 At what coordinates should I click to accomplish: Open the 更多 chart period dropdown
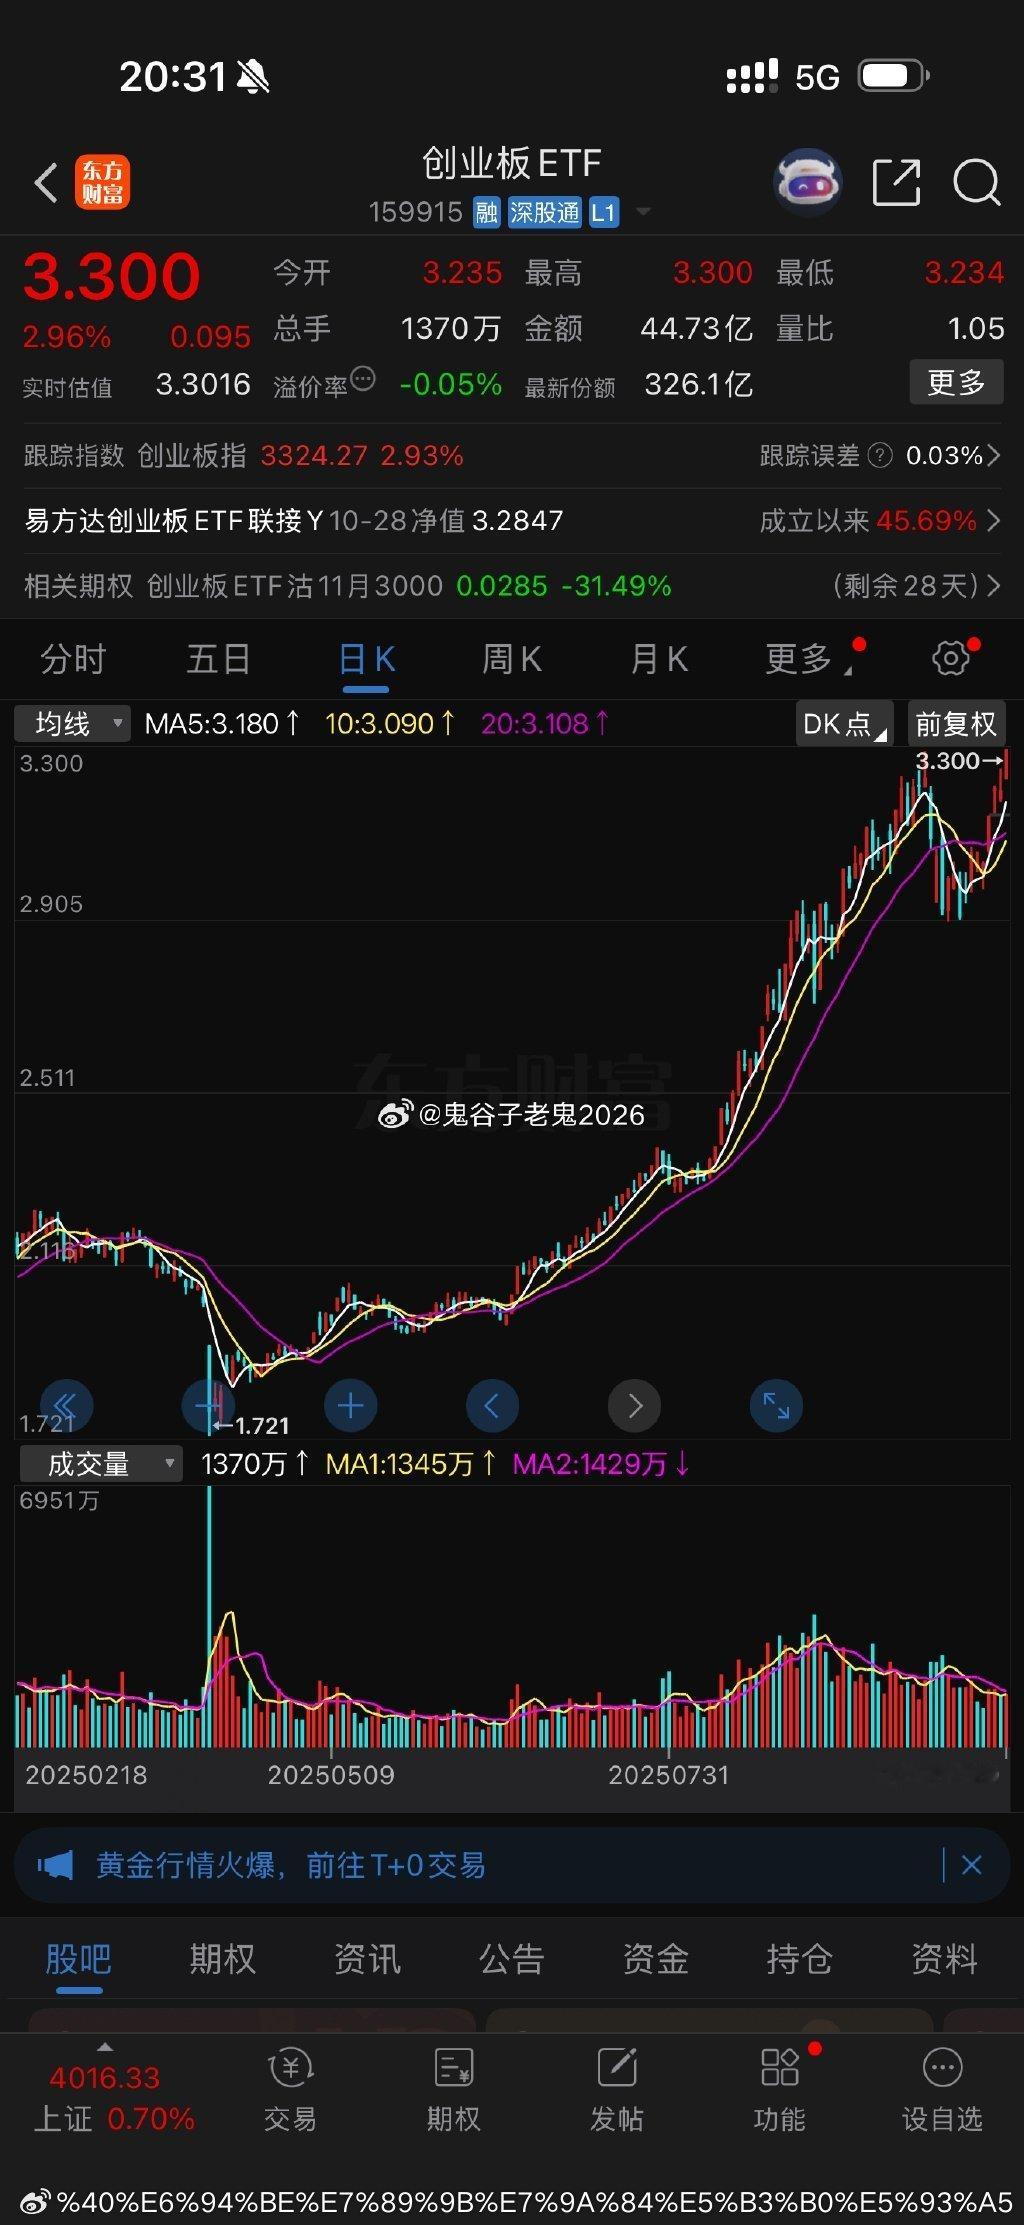[808, 659]
